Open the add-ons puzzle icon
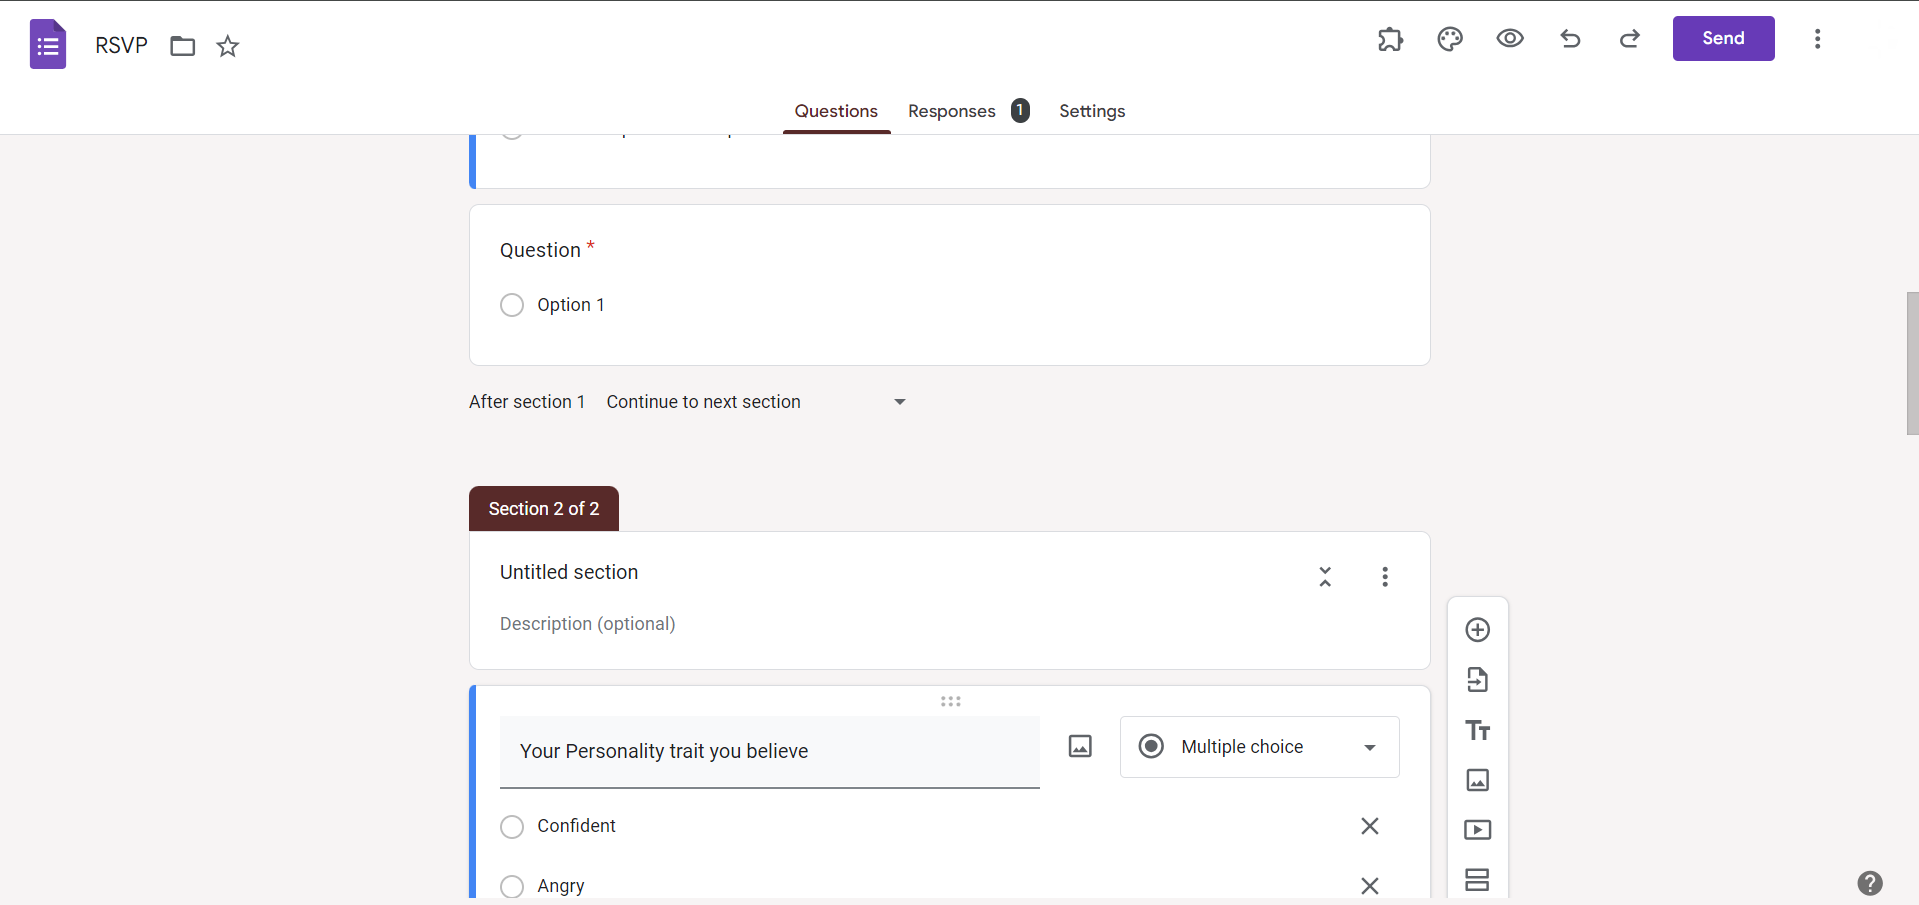The width and height of the screenshot is (1919, 905). click(1390, 39)
